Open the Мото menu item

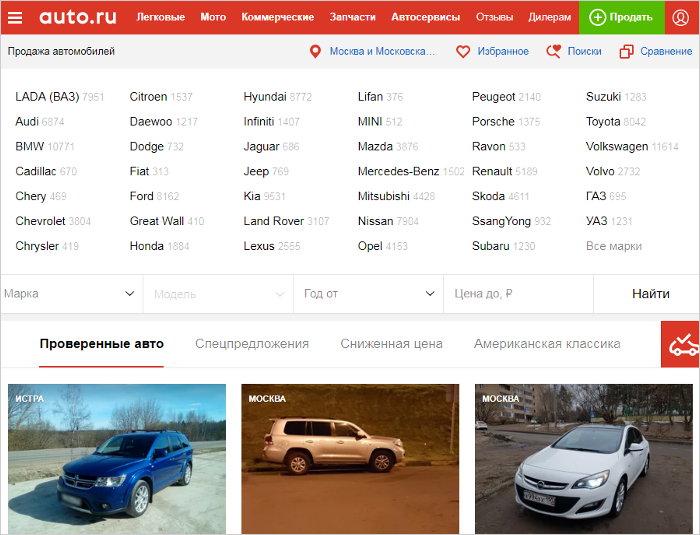(x=213, y=17)
